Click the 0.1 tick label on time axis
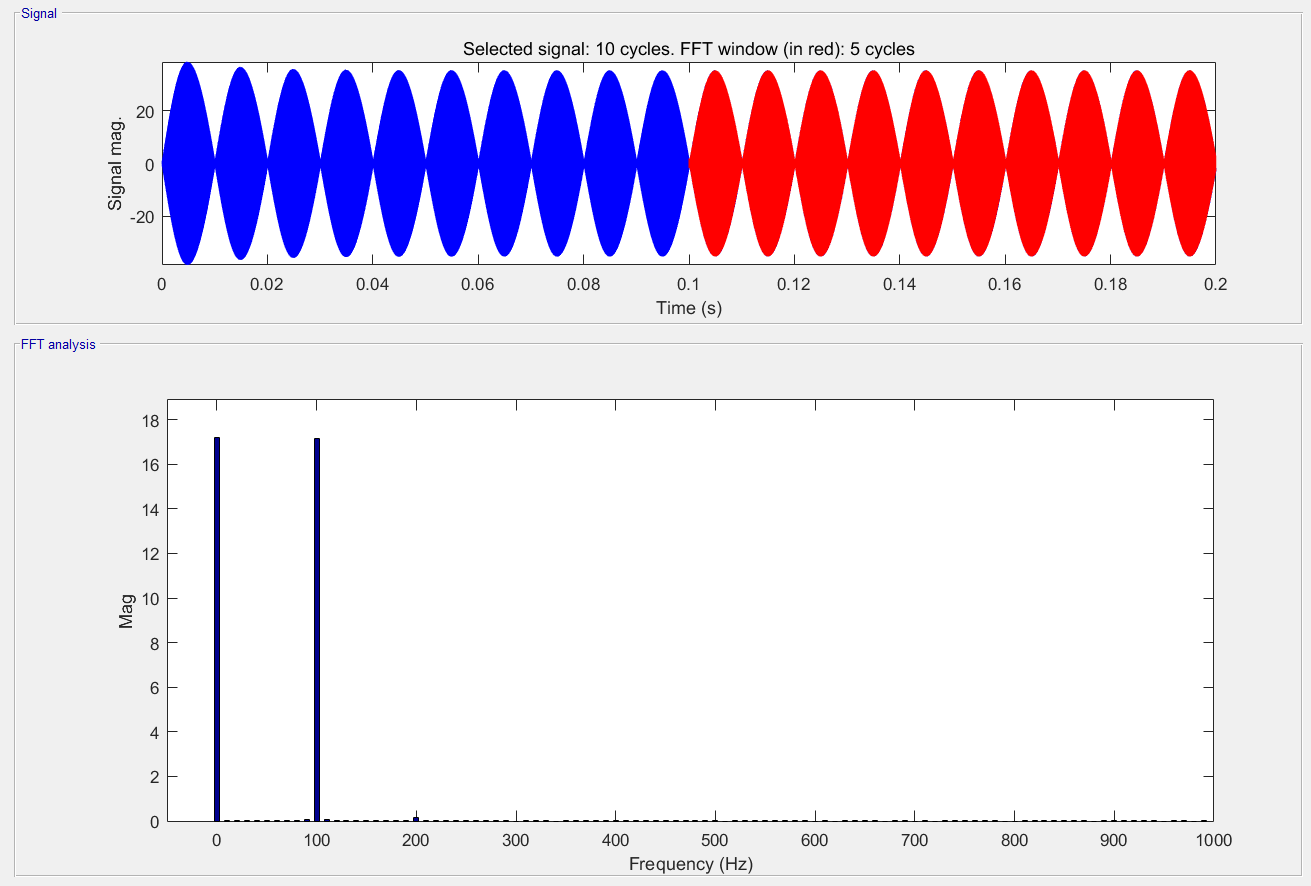1311x886 pixels. (689, 284)
